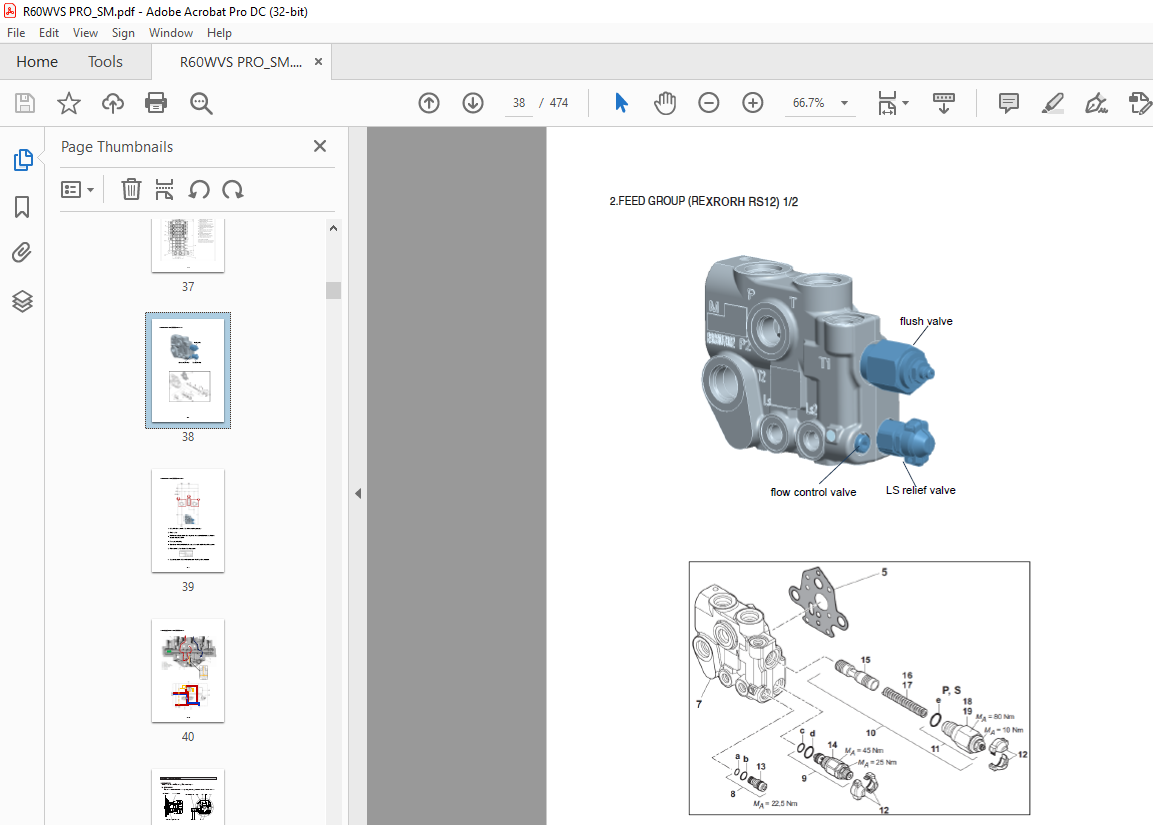Image resolution: width=1153 pixels, height=825 pixels.
Task: Switch to the Tools tab
Action: (x=105, y=62)
